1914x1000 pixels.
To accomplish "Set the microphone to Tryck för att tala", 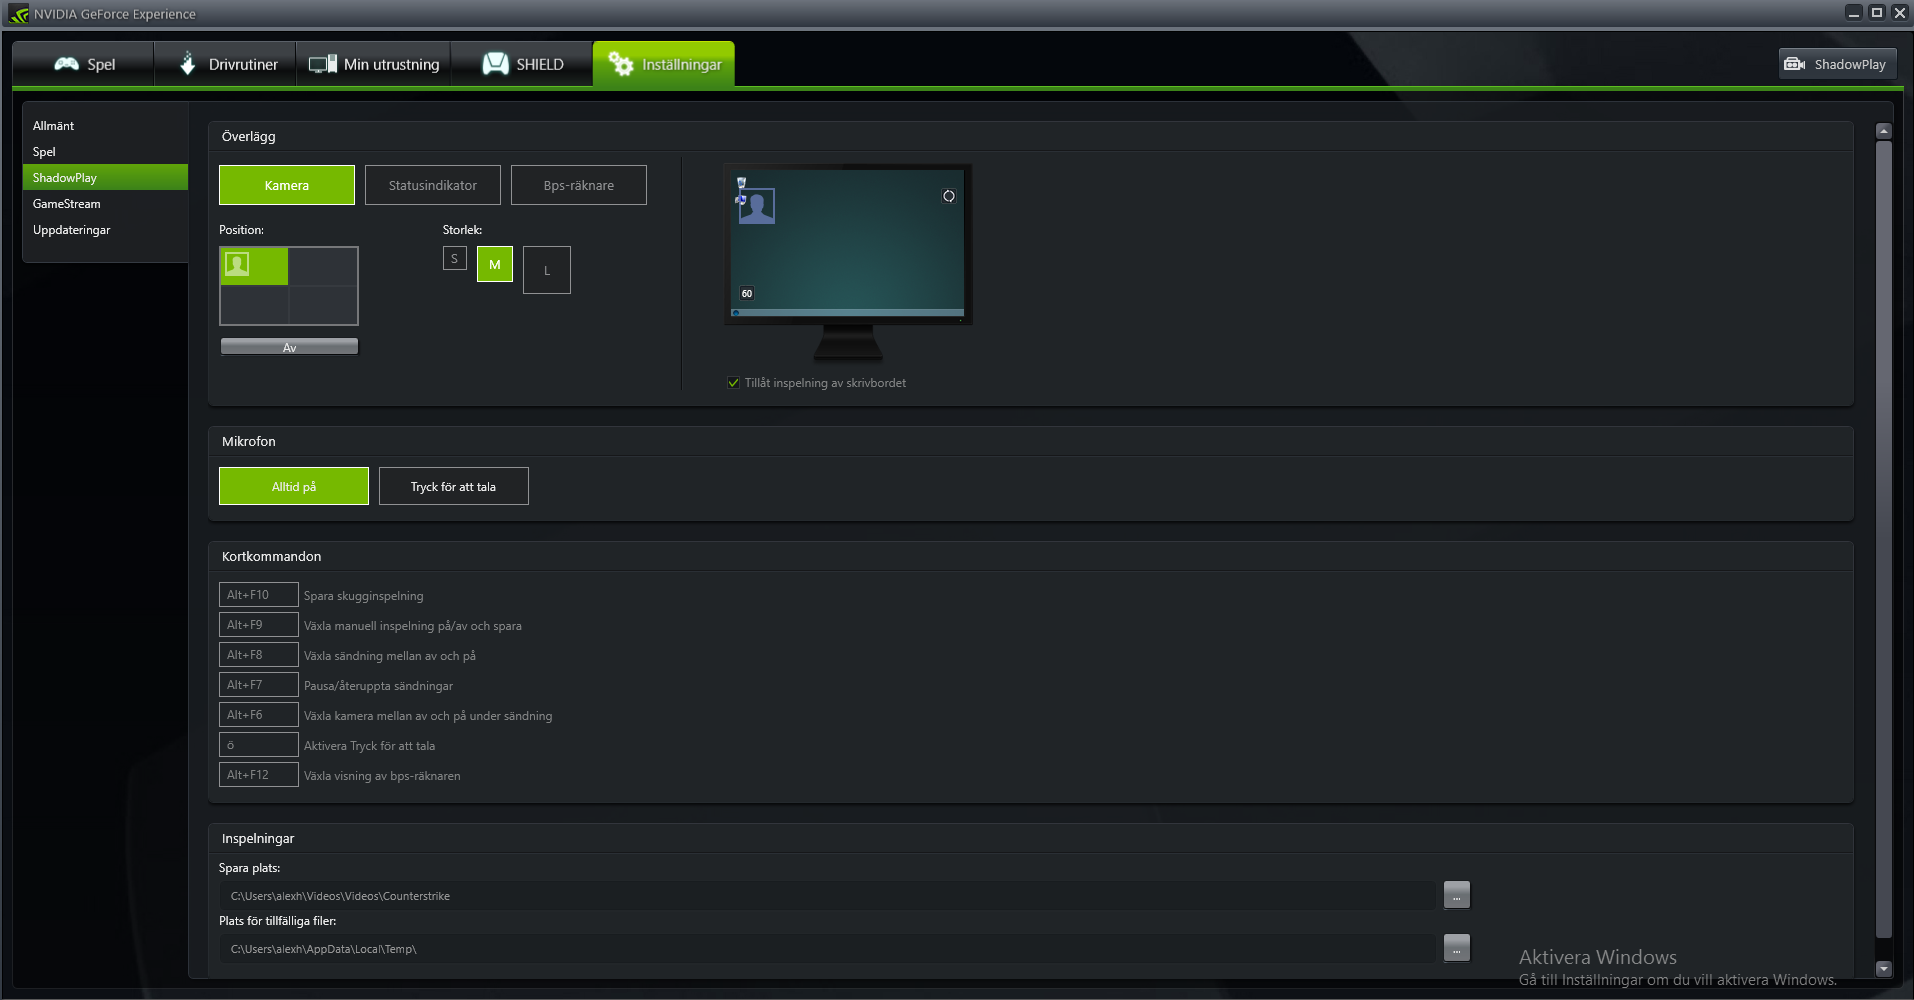I will coord(454,486).
